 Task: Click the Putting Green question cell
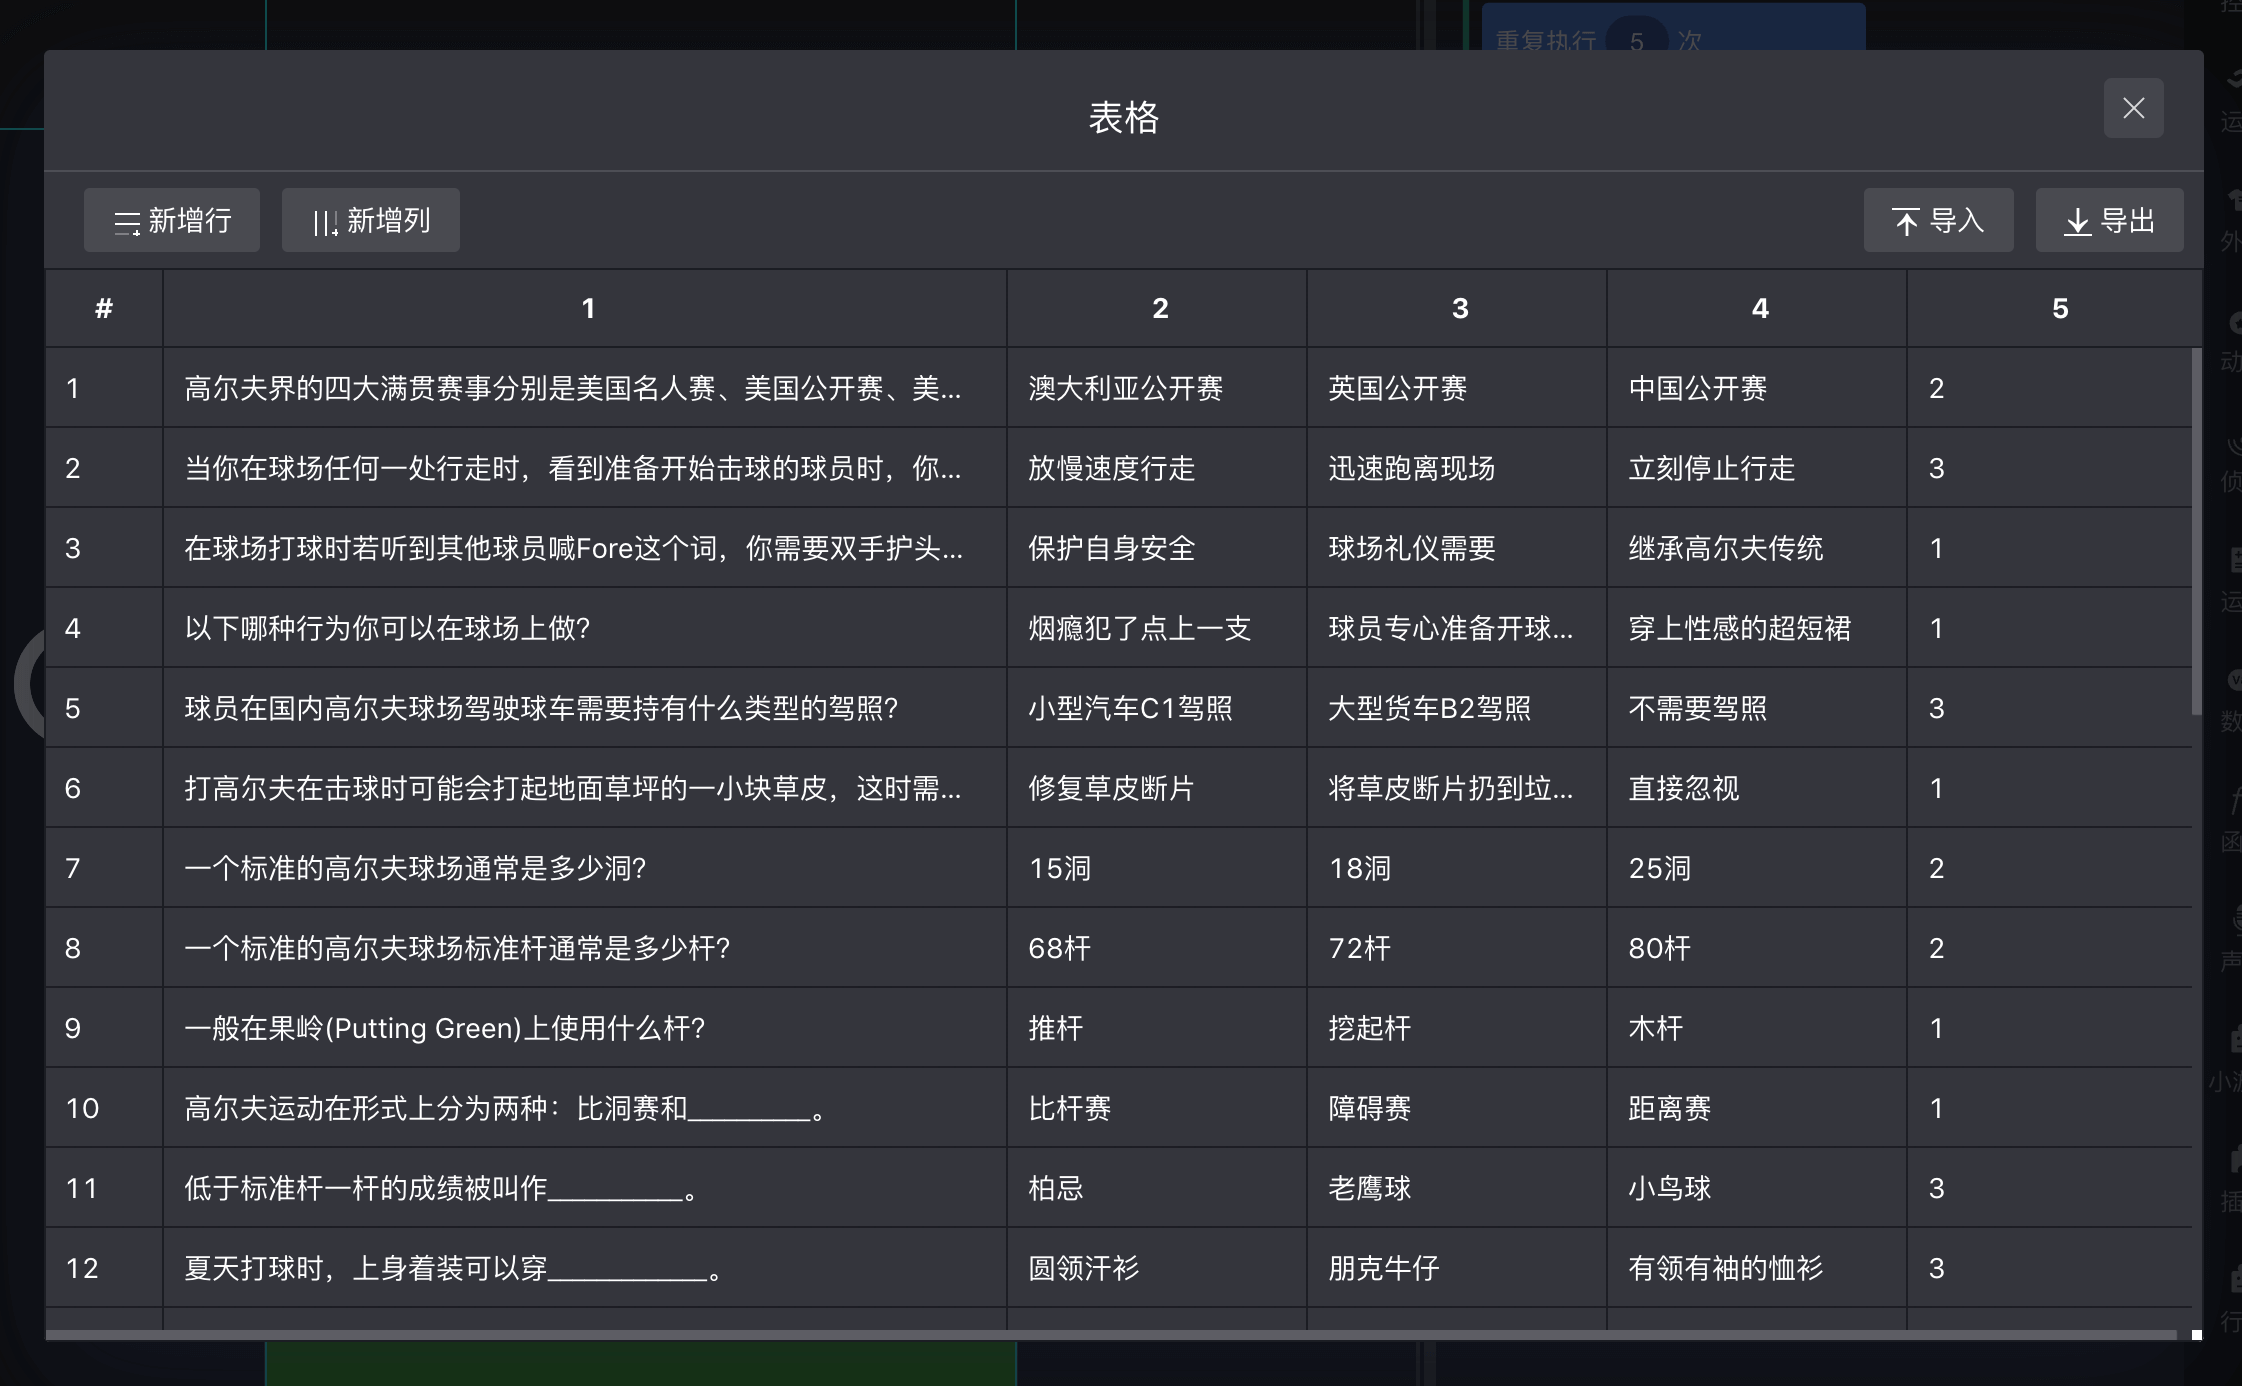[445, 1028]
